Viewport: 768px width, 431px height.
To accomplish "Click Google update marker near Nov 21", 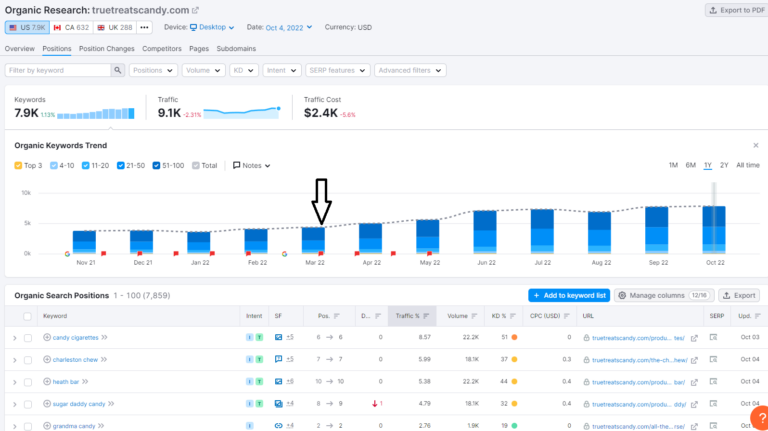I will 67,254.
